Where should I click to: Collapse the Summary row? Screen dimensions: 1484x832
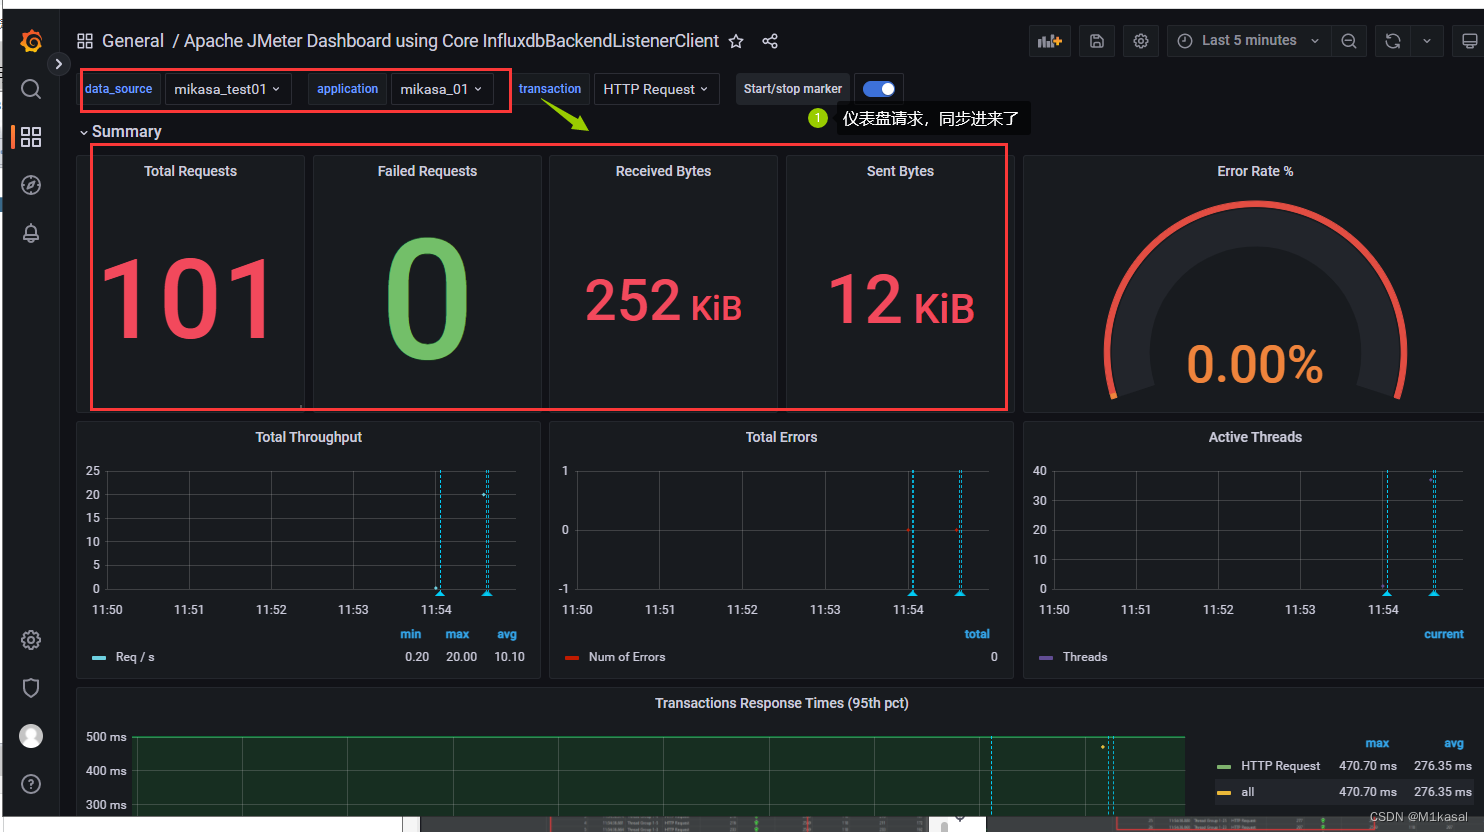[x=120, y=132]
